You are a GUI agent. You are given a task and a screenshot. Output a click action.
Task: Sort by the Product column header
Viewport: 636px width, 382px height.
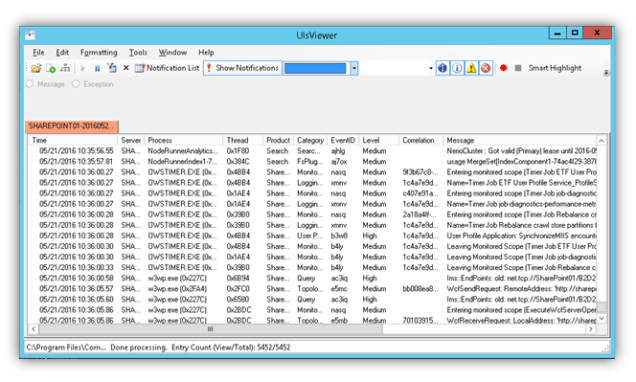pyautogui.click(x=278, y=140)
